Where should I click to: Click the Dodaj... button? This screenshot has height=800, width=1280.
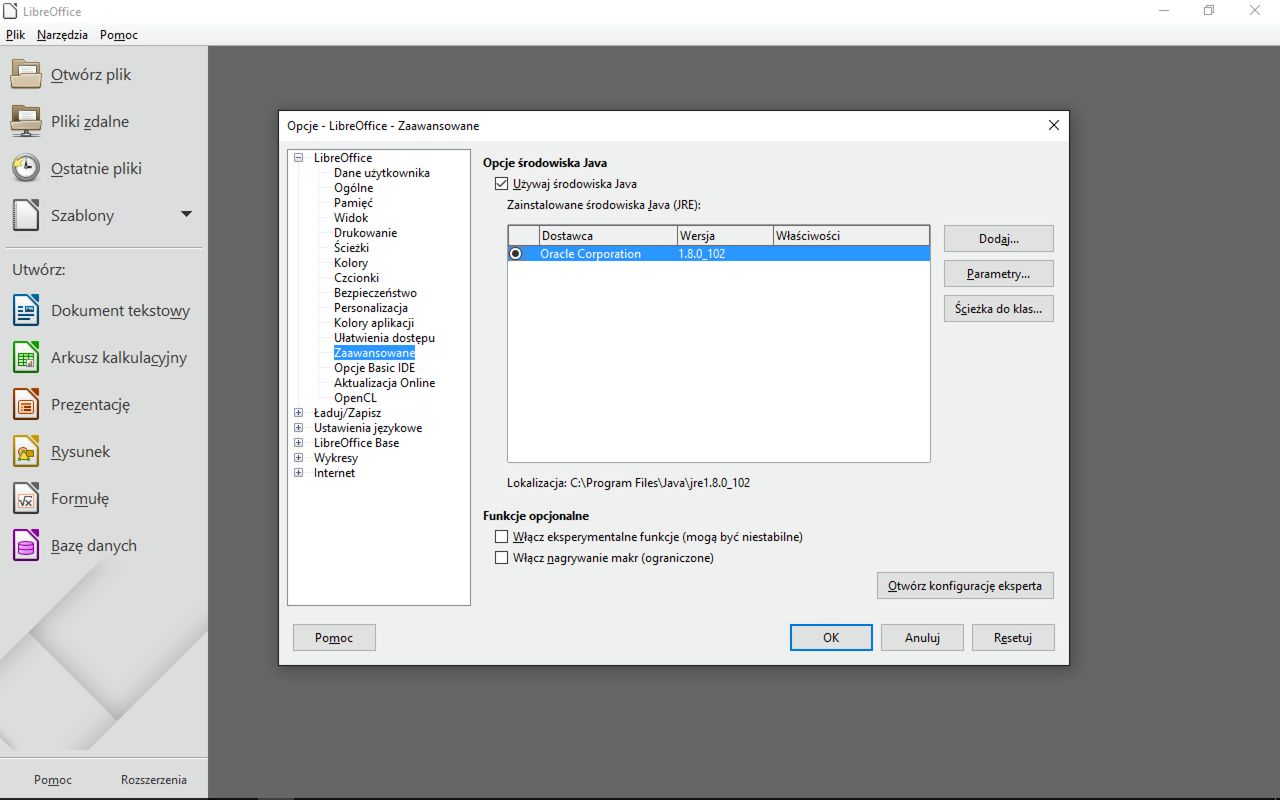pos(999,239)
